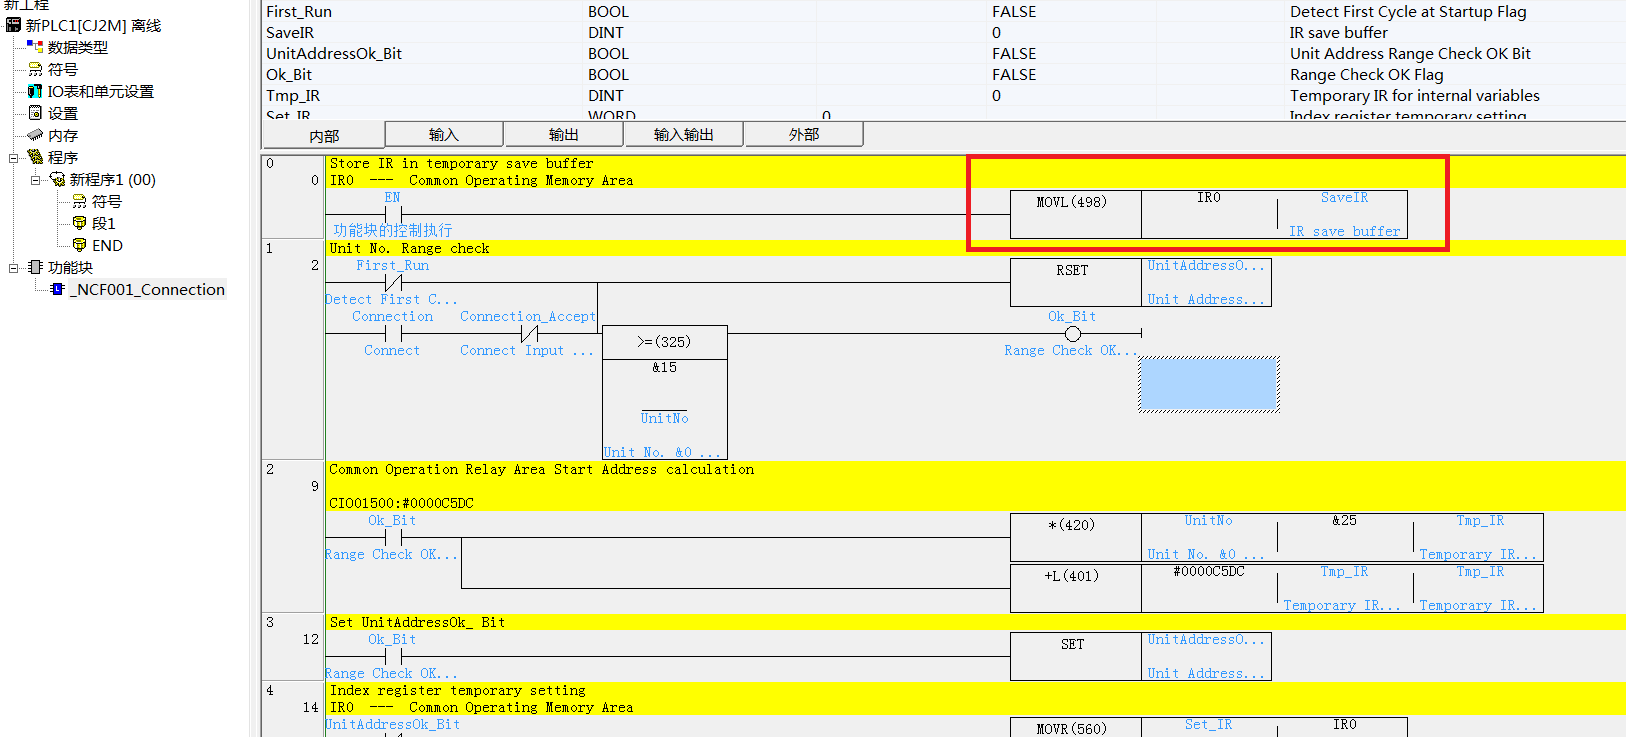Collapse the 功能块 function blocks node
Screen dimensions: 1626x737
click(x=13, y=267)
